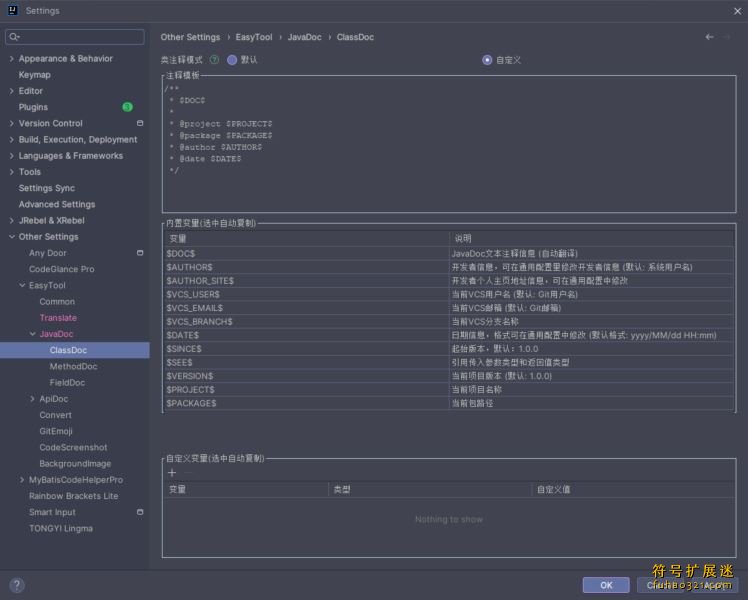Image resolution: width=748 pixels, height=600 pixels.
Task: Open CodeScreenshot settings
Action: tap(73, 447)
